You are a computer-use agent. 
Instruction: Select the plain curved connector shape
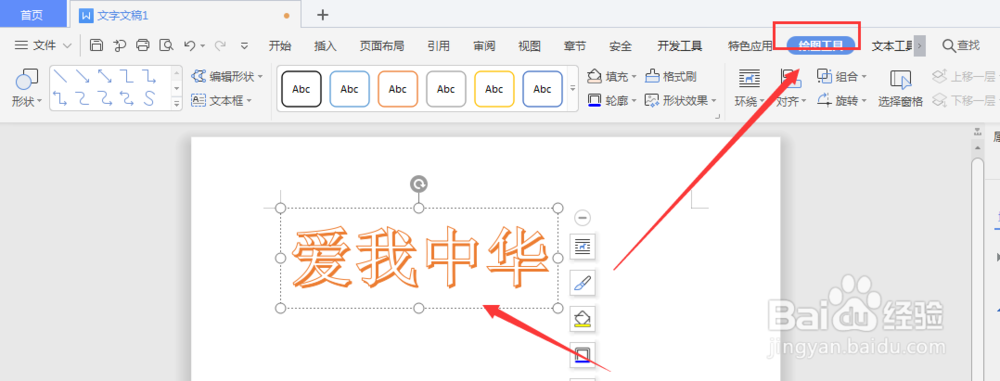click(x=82, y=98)
